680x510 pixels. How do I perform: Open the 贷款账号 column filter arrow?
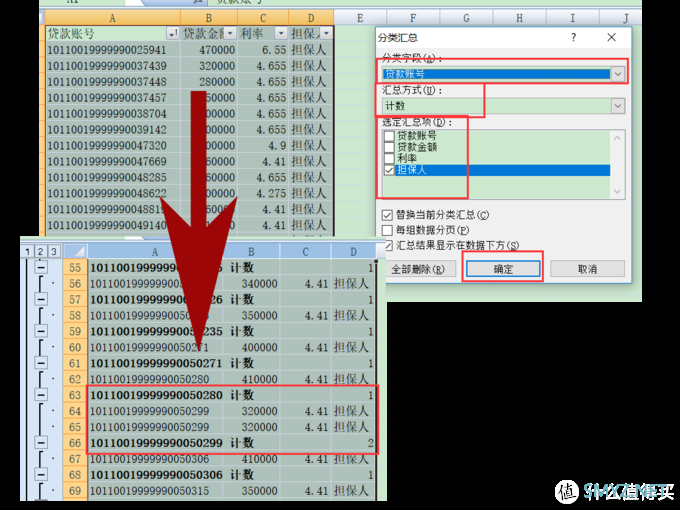coord(173,33)
